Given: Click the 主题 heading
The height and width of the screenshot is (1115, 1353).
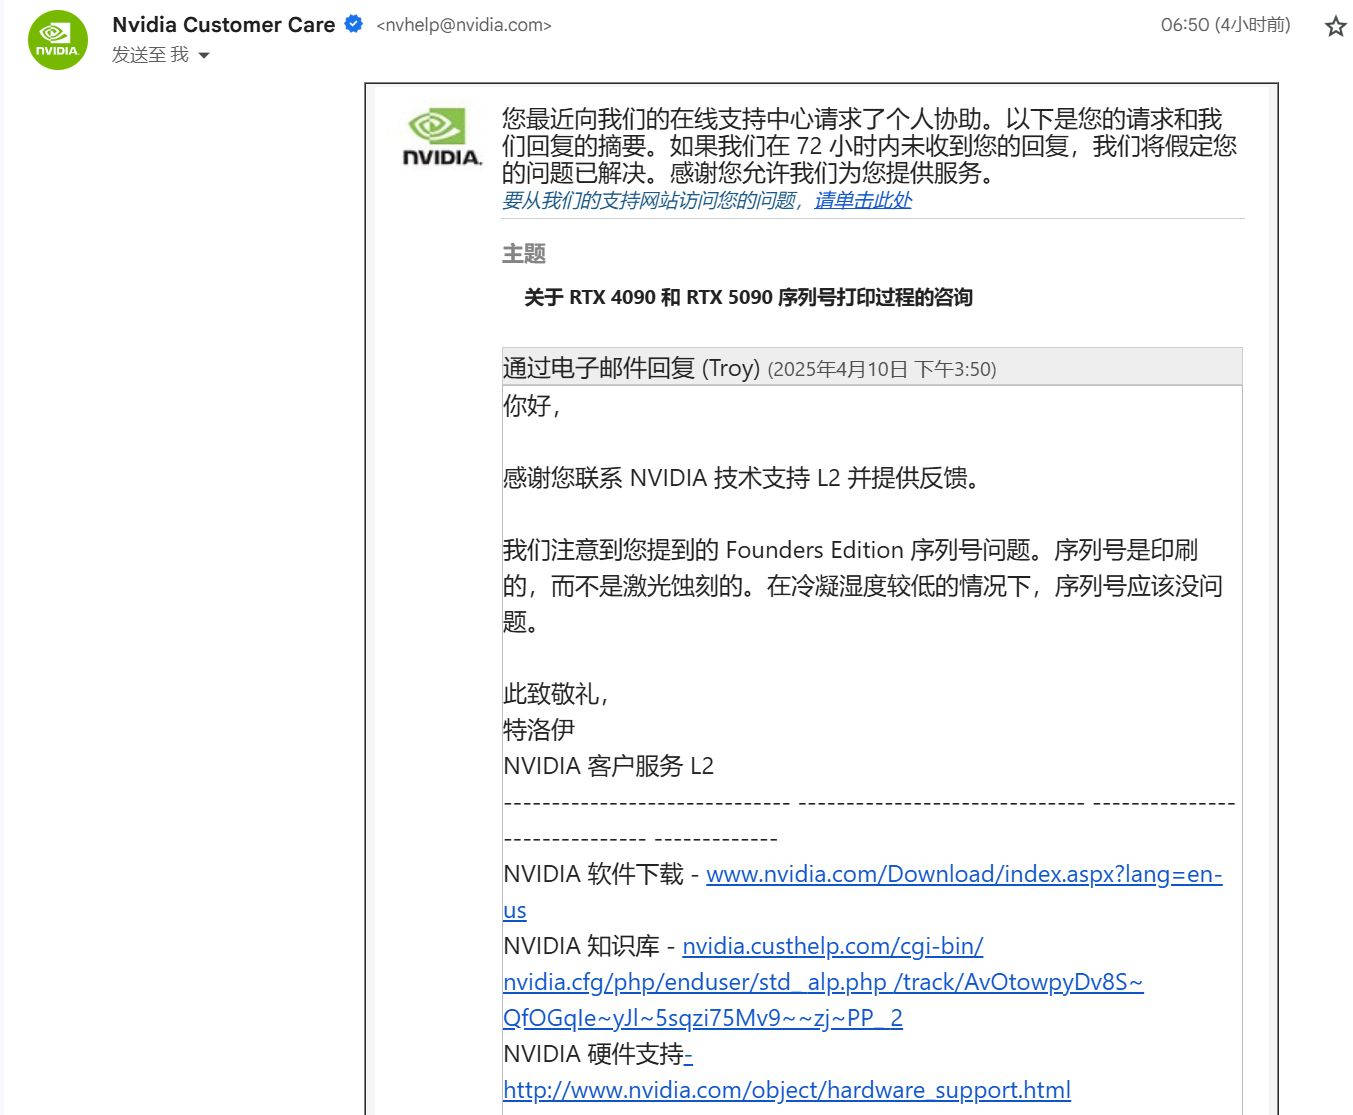Looking at the screenshot, I should [523, 254].
